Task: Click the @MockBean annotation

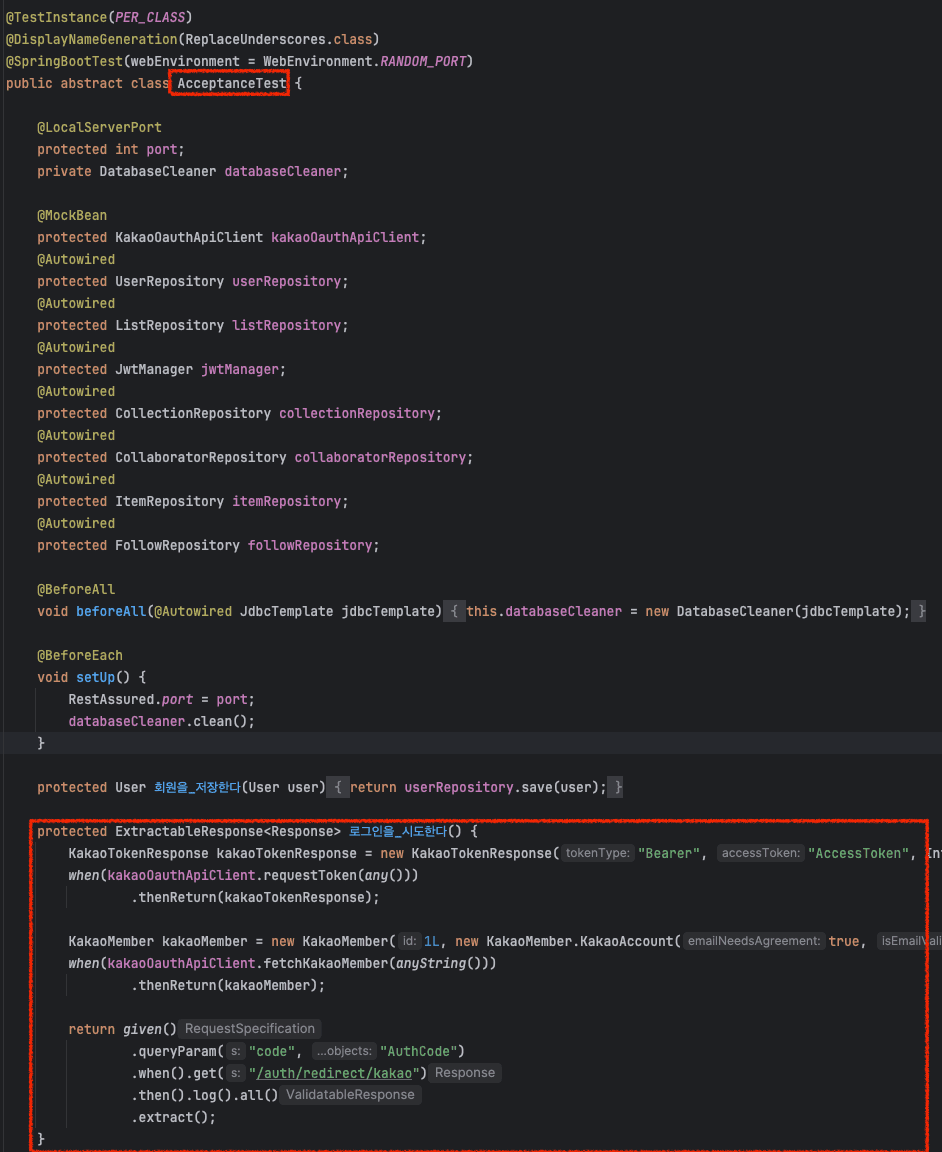Action: (72, 215)
